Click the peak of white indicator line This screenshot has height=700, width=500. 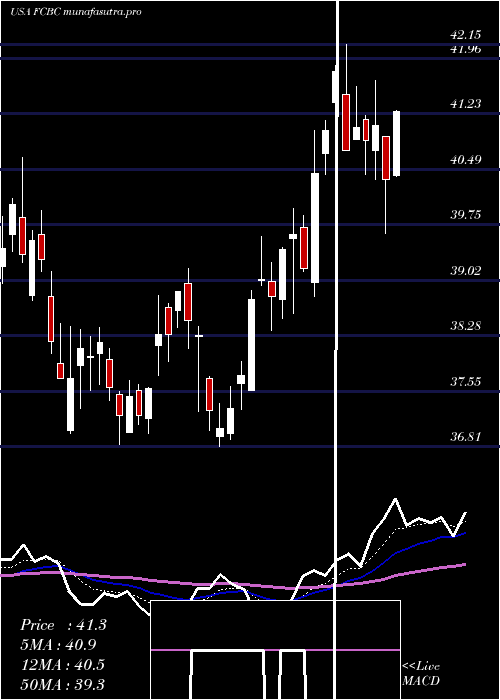coord(395,499)
